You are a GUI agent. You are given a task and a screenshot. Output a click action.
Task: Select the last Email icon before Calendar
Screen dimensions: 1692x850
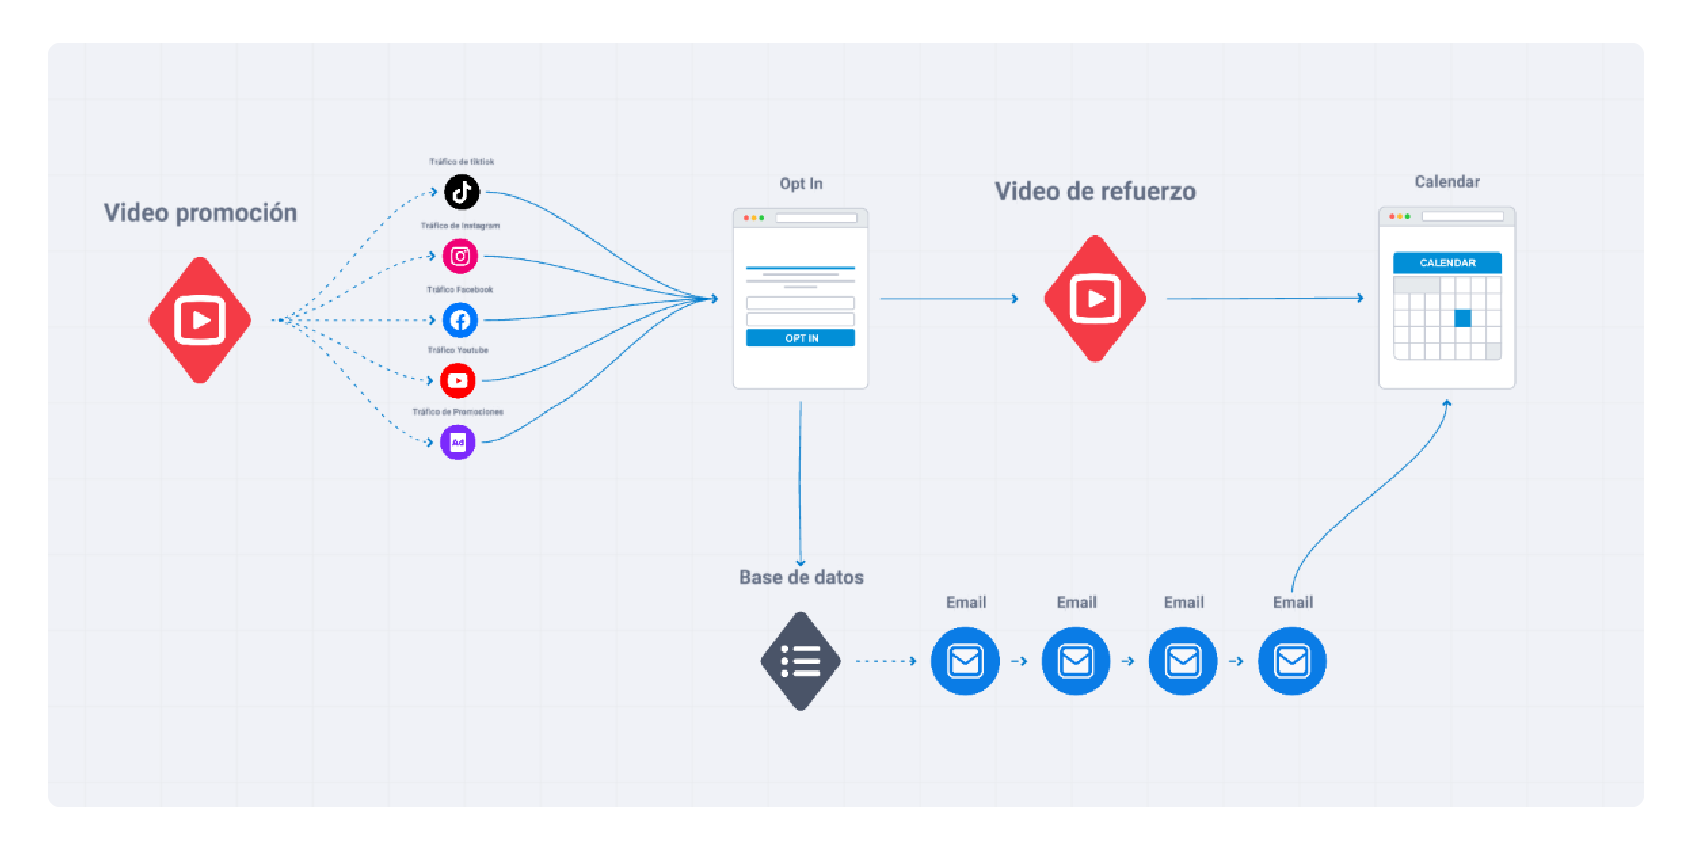coord(1292,661)
